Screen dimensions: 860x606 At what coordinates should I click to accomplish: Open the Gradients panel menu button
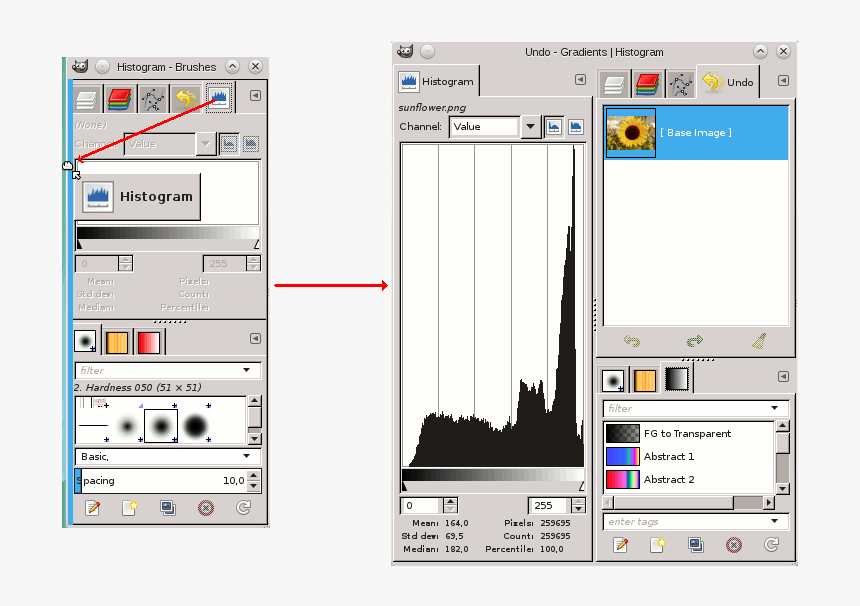pyautogui.click(x=784, y=378)
